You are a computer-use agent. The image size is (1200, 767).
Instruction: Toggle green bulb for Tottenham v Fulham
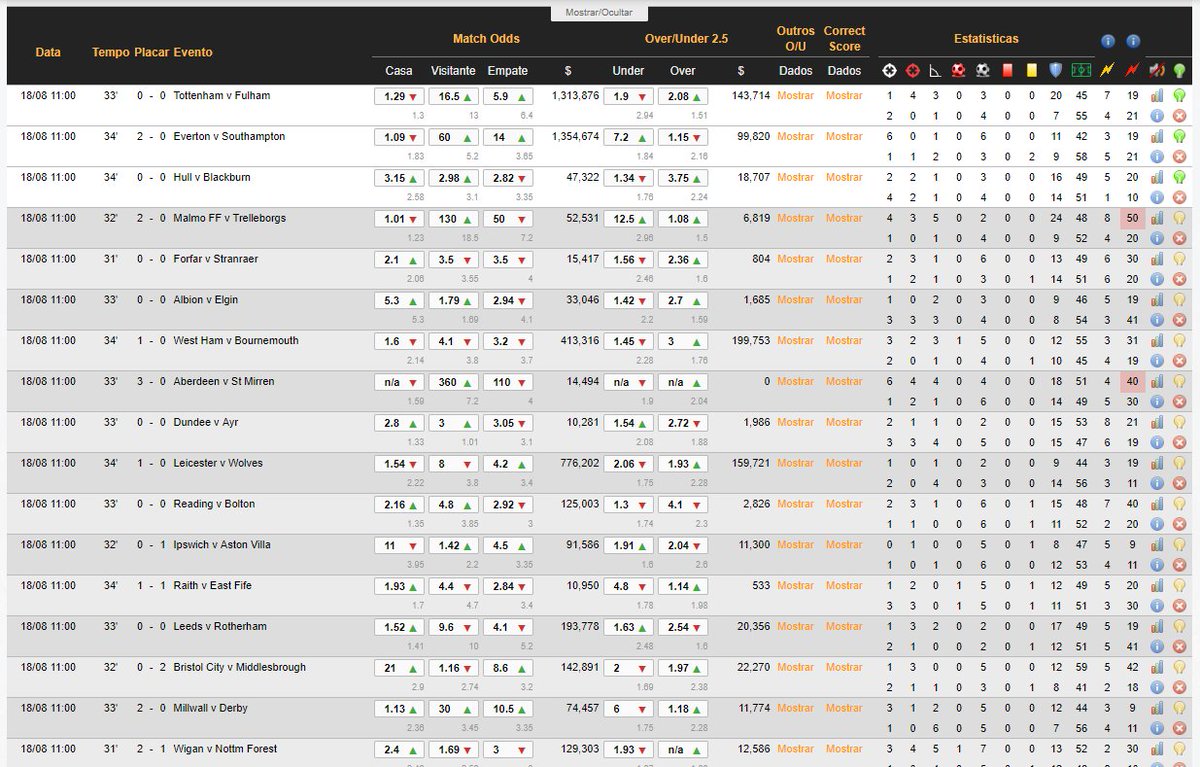1179,96
